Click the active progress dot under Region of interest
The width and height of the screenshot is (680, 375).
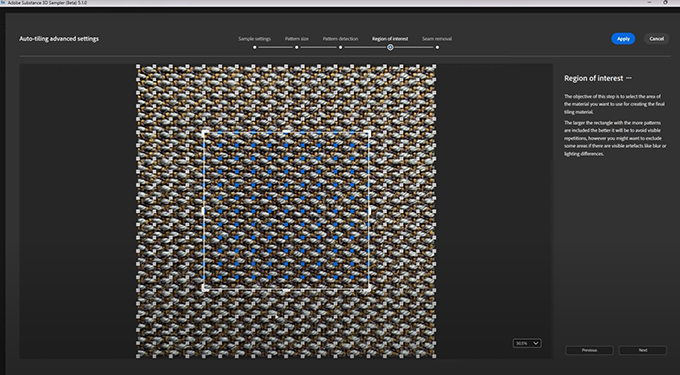390,47
